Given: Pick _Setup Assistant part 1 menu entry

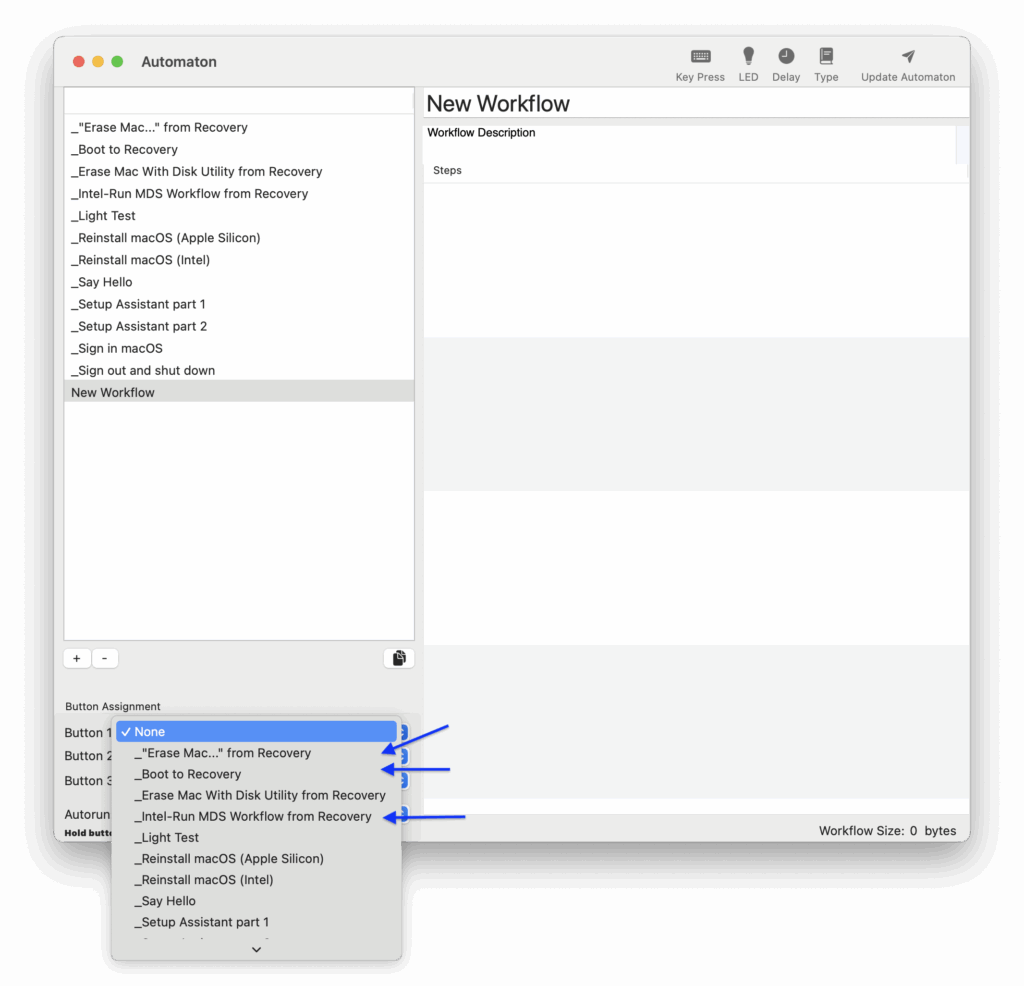Looking at the screenshot, I should tap(257, 922).
